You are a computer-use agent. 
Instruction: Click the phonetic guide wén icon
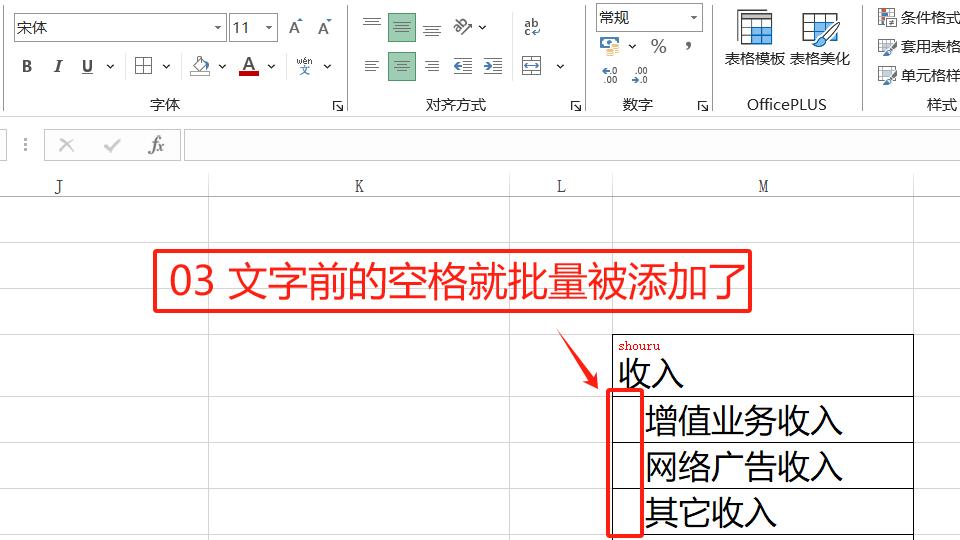point(304,66)
